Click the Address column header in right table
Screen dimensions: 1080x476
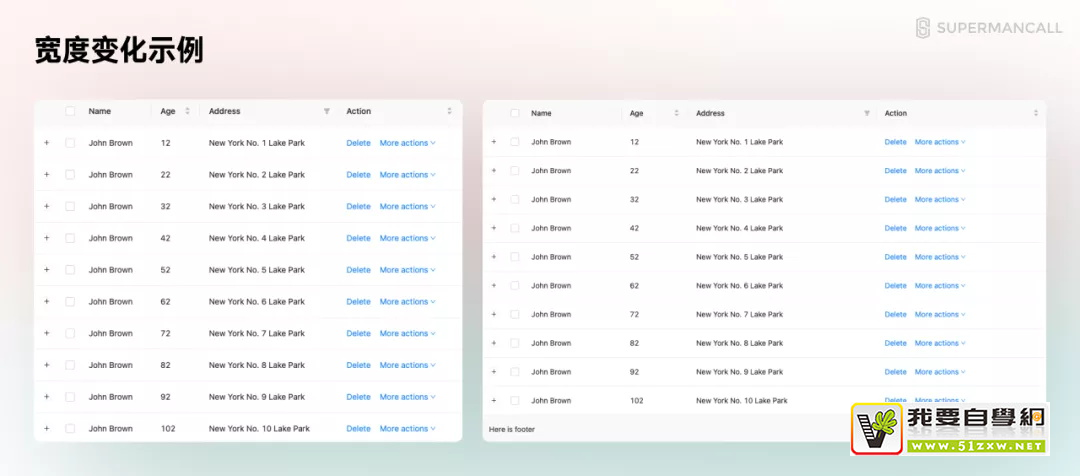[x=710, y=113]
